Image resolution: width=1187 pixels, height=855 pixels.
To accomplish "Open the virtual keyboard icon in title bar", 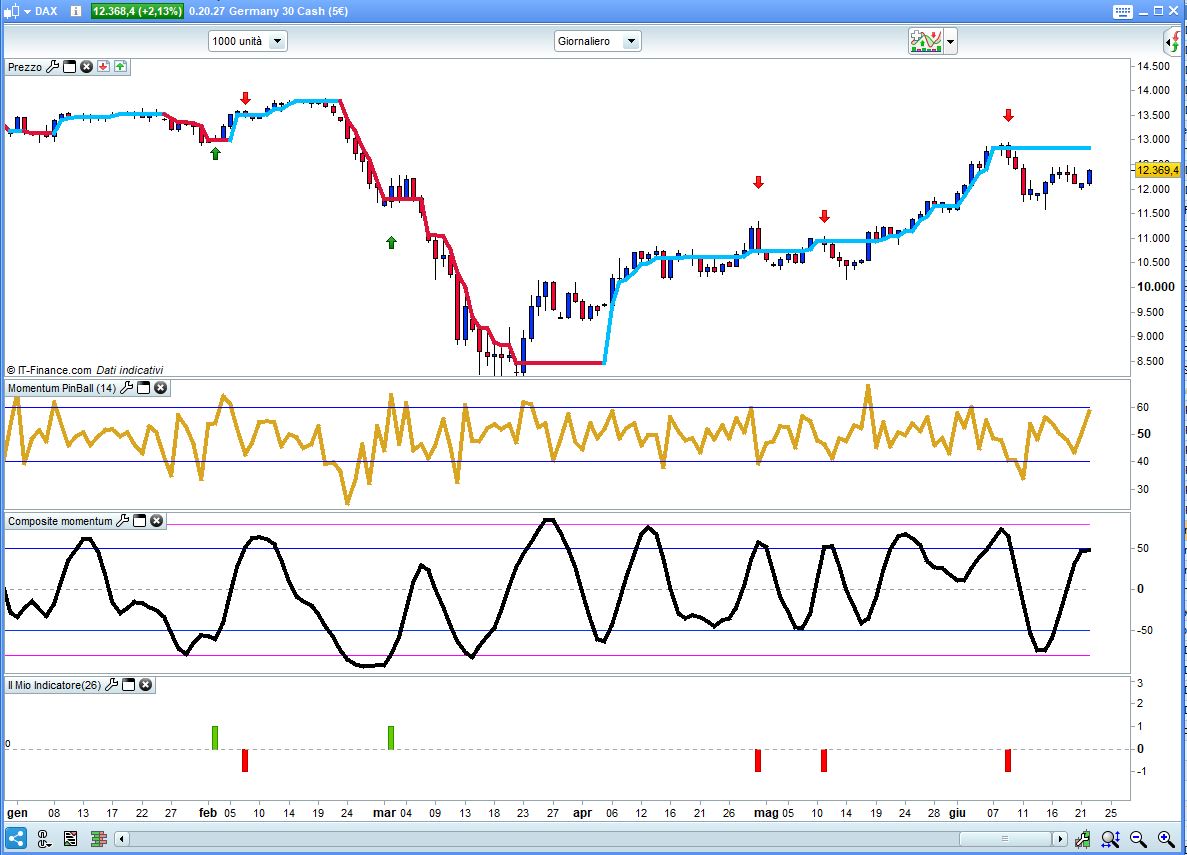I will 1123,11.
